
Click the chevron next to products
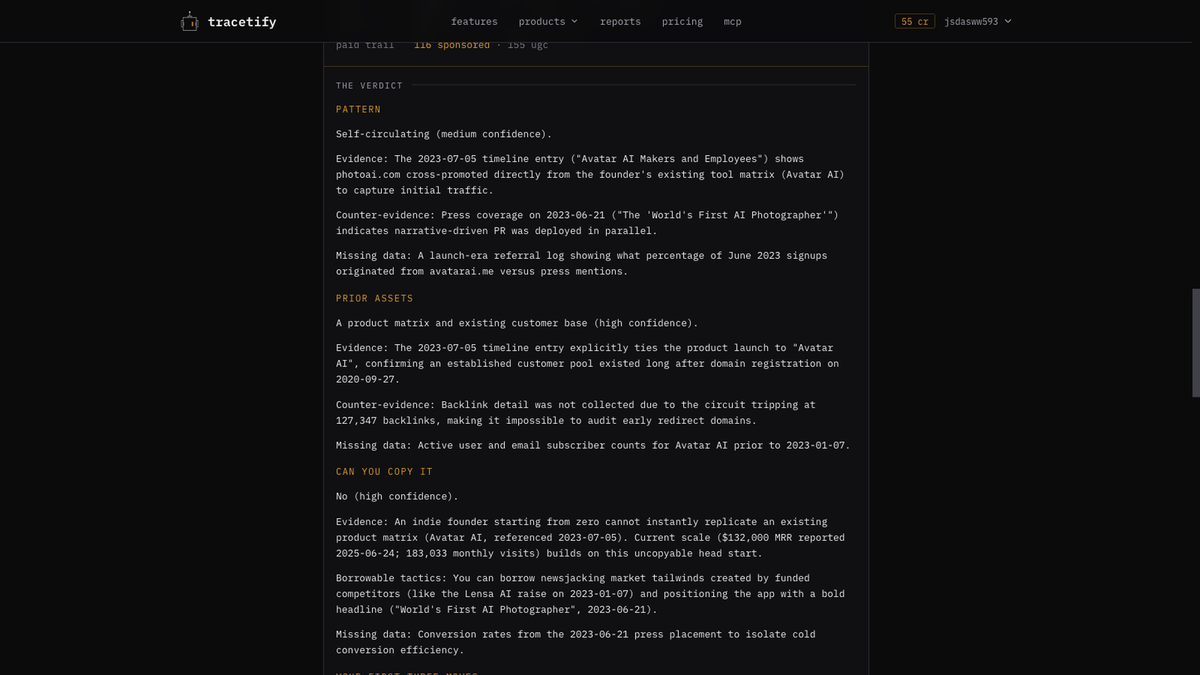[x=574, y=22]
